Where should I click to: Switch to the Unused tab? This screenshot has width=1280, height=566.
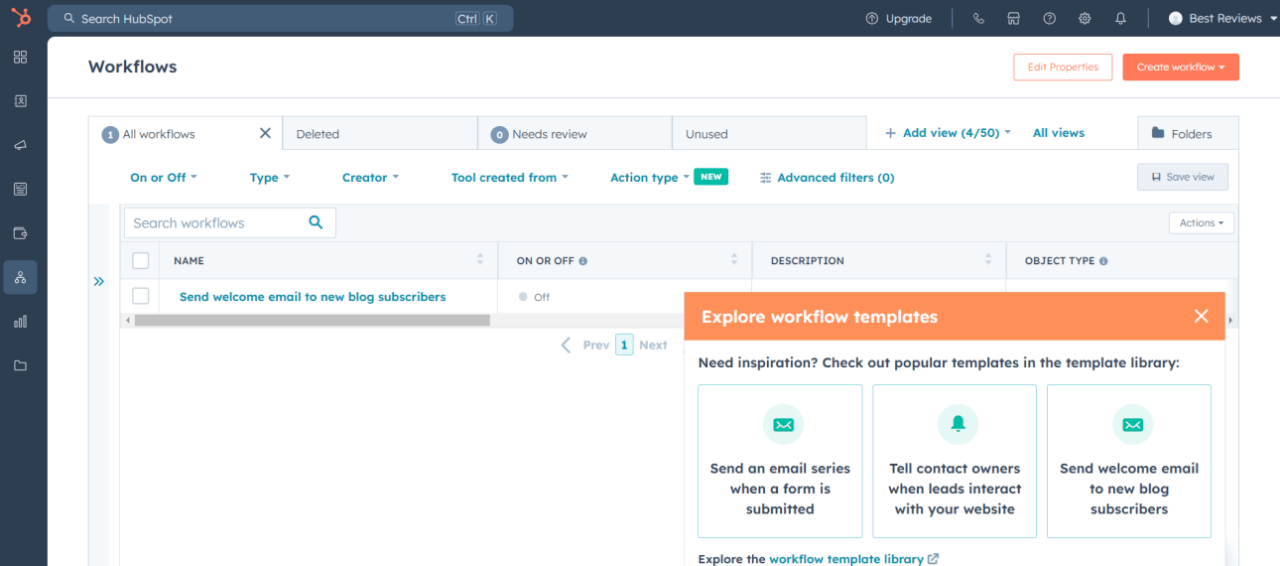[768, 133]
